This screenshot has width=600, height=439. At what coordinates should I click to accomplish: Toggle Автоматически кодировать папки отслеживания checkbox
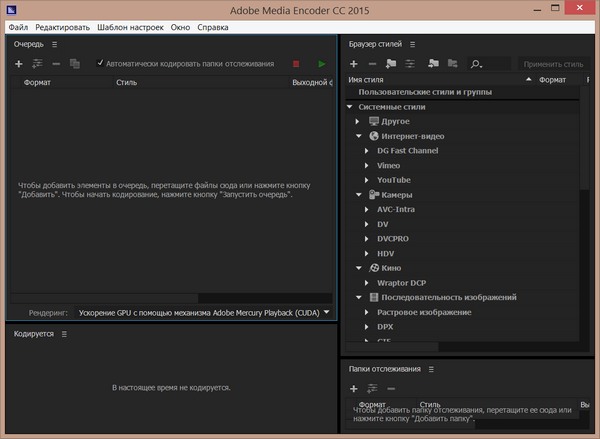click(100, 63)
